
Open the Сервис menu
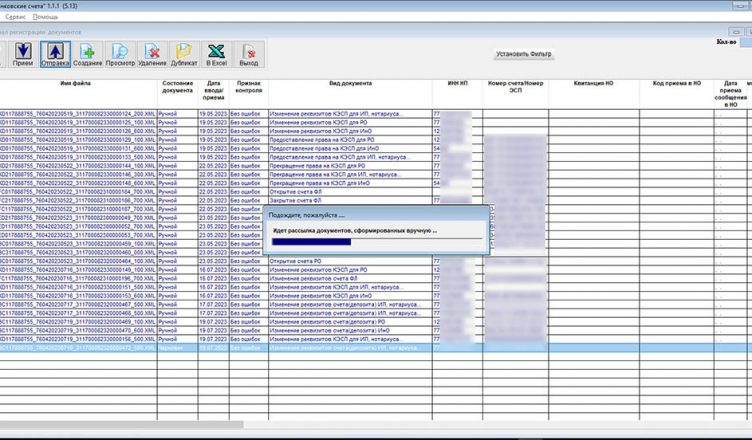15,17
